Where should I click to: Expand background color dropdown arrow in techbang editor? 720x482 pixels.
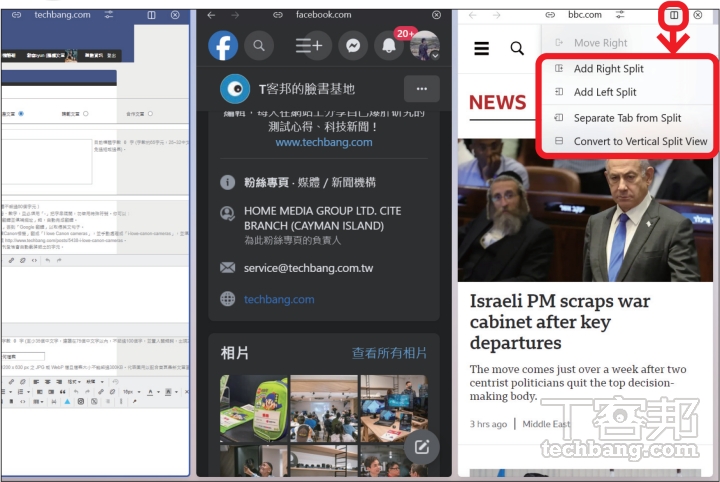(x=176, y=392)
